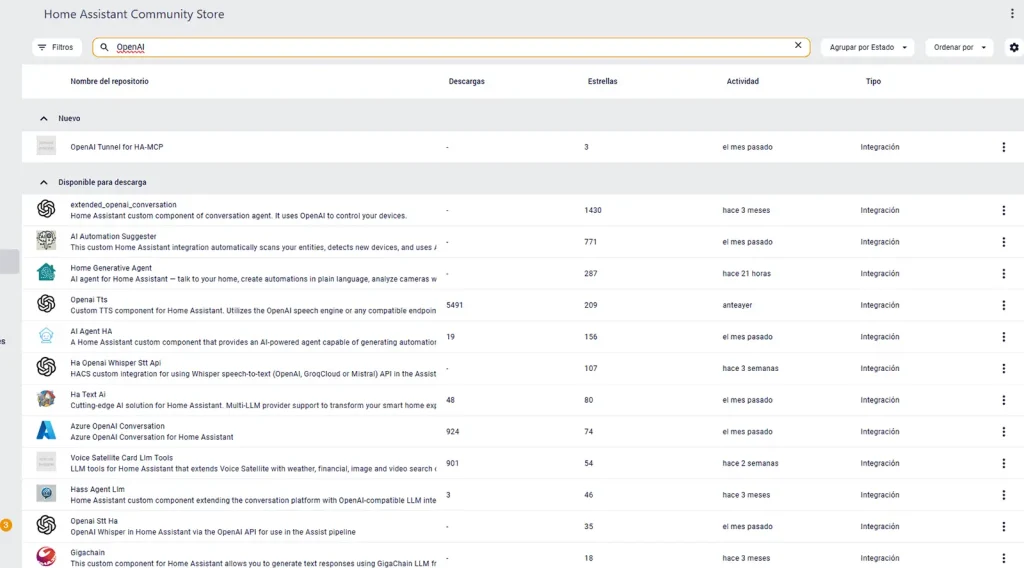Open table settings gear icon

point(1014,47)
